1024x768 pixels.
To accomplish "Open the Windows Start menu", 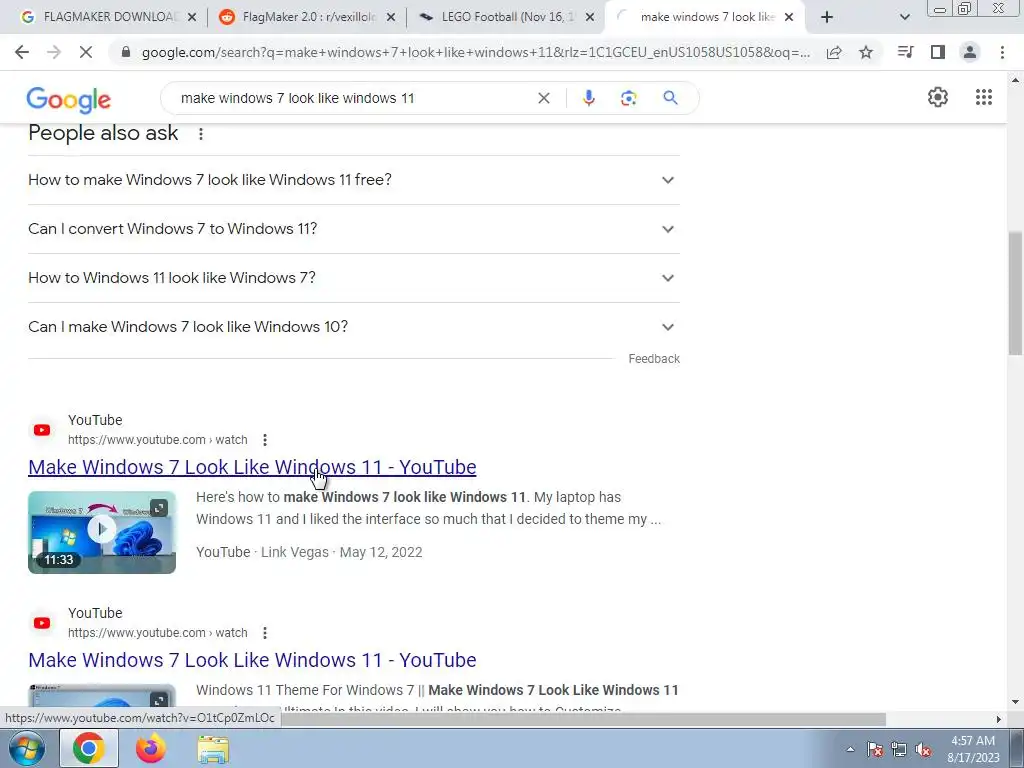I will [26, 748].
